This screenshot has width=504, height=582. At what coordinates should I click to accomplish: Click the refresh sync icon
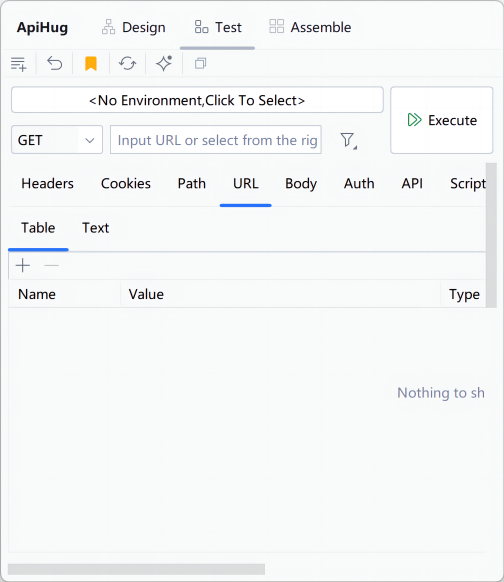pyautogui.click(x=127, y=63)
